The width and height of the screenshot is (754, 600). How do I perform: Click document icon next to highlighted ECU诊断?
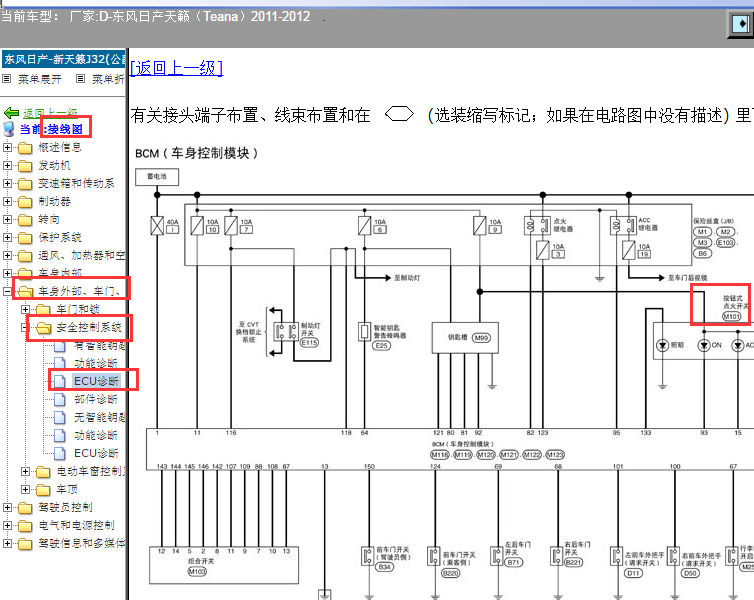pos(60,382)
